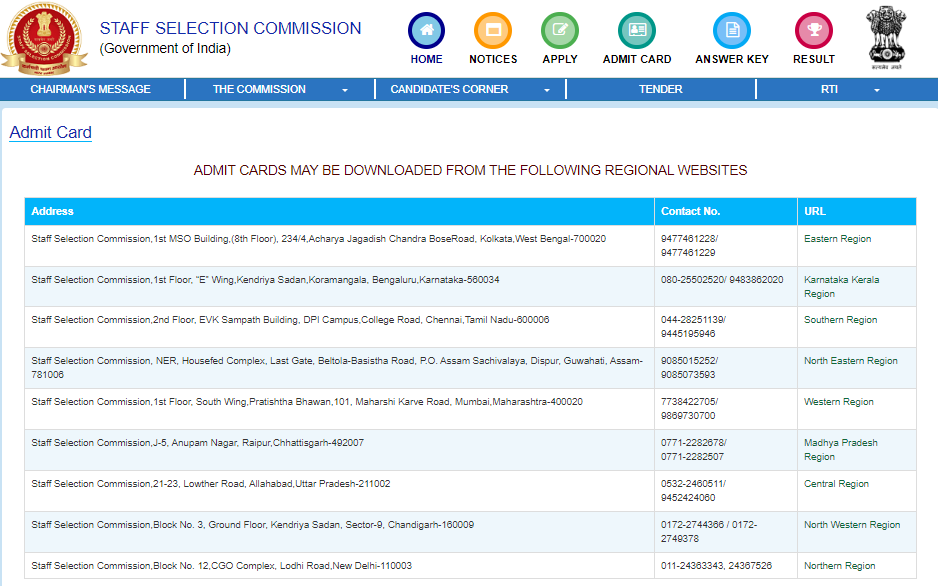
Task: Open the Result trophy icon
Action: (814, 30)
